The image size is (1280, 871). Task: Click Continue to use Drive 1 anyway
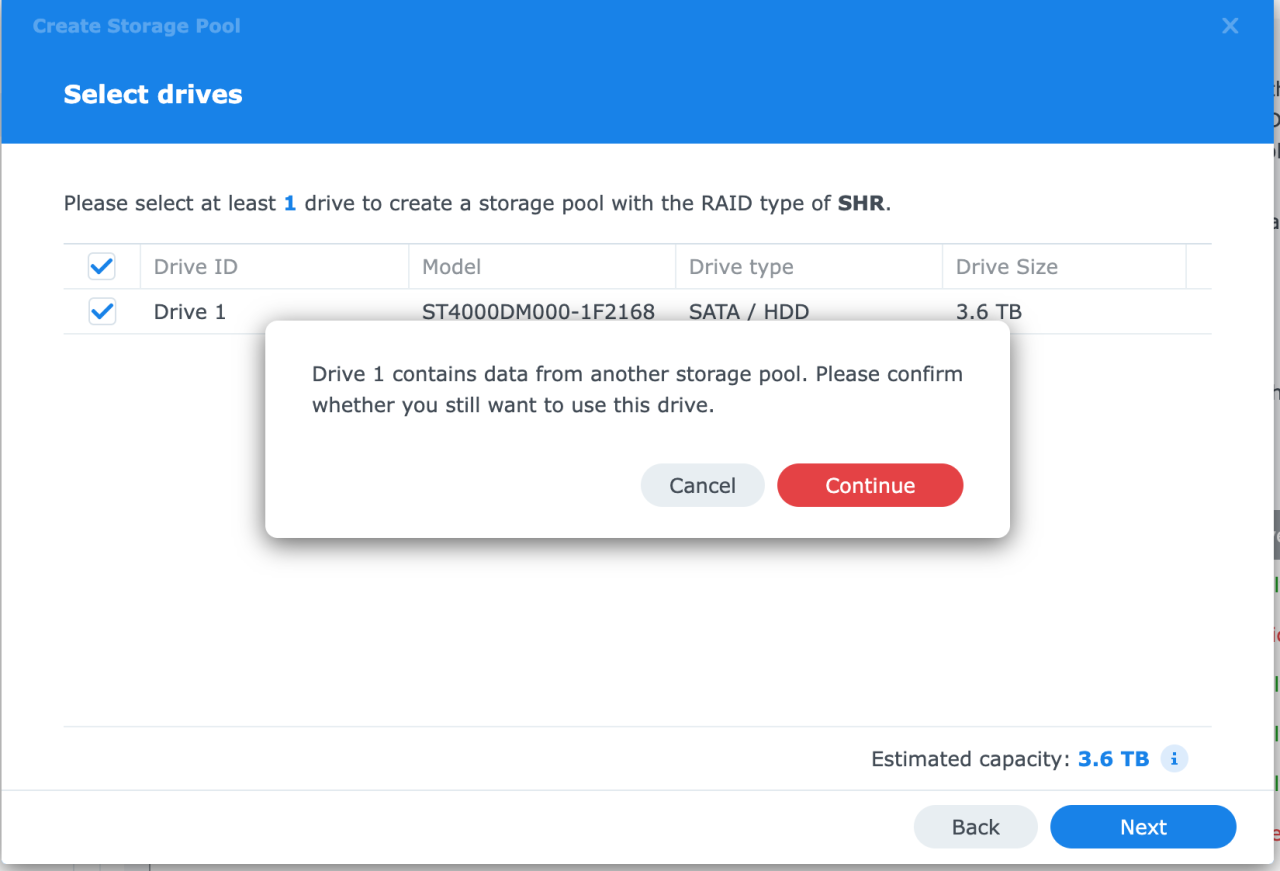(x=870, y=485)
